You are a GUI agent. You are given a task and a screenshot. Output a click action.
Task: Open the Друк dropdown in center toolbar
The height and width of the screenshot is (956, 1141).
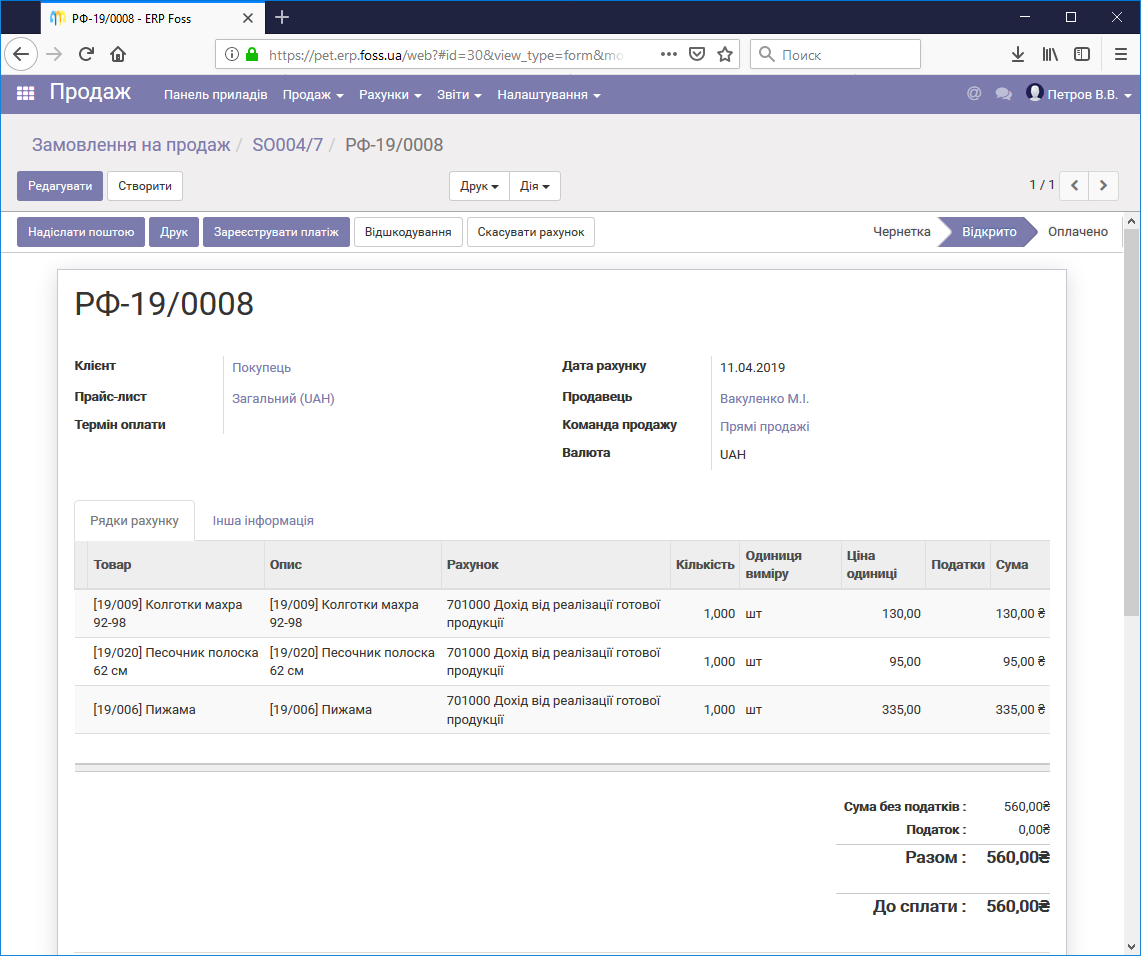click(x=480, y=186)
